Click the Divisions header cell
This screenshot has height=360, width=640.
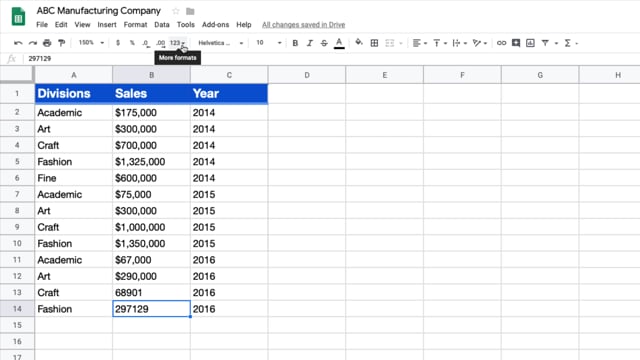click(73, 93)
